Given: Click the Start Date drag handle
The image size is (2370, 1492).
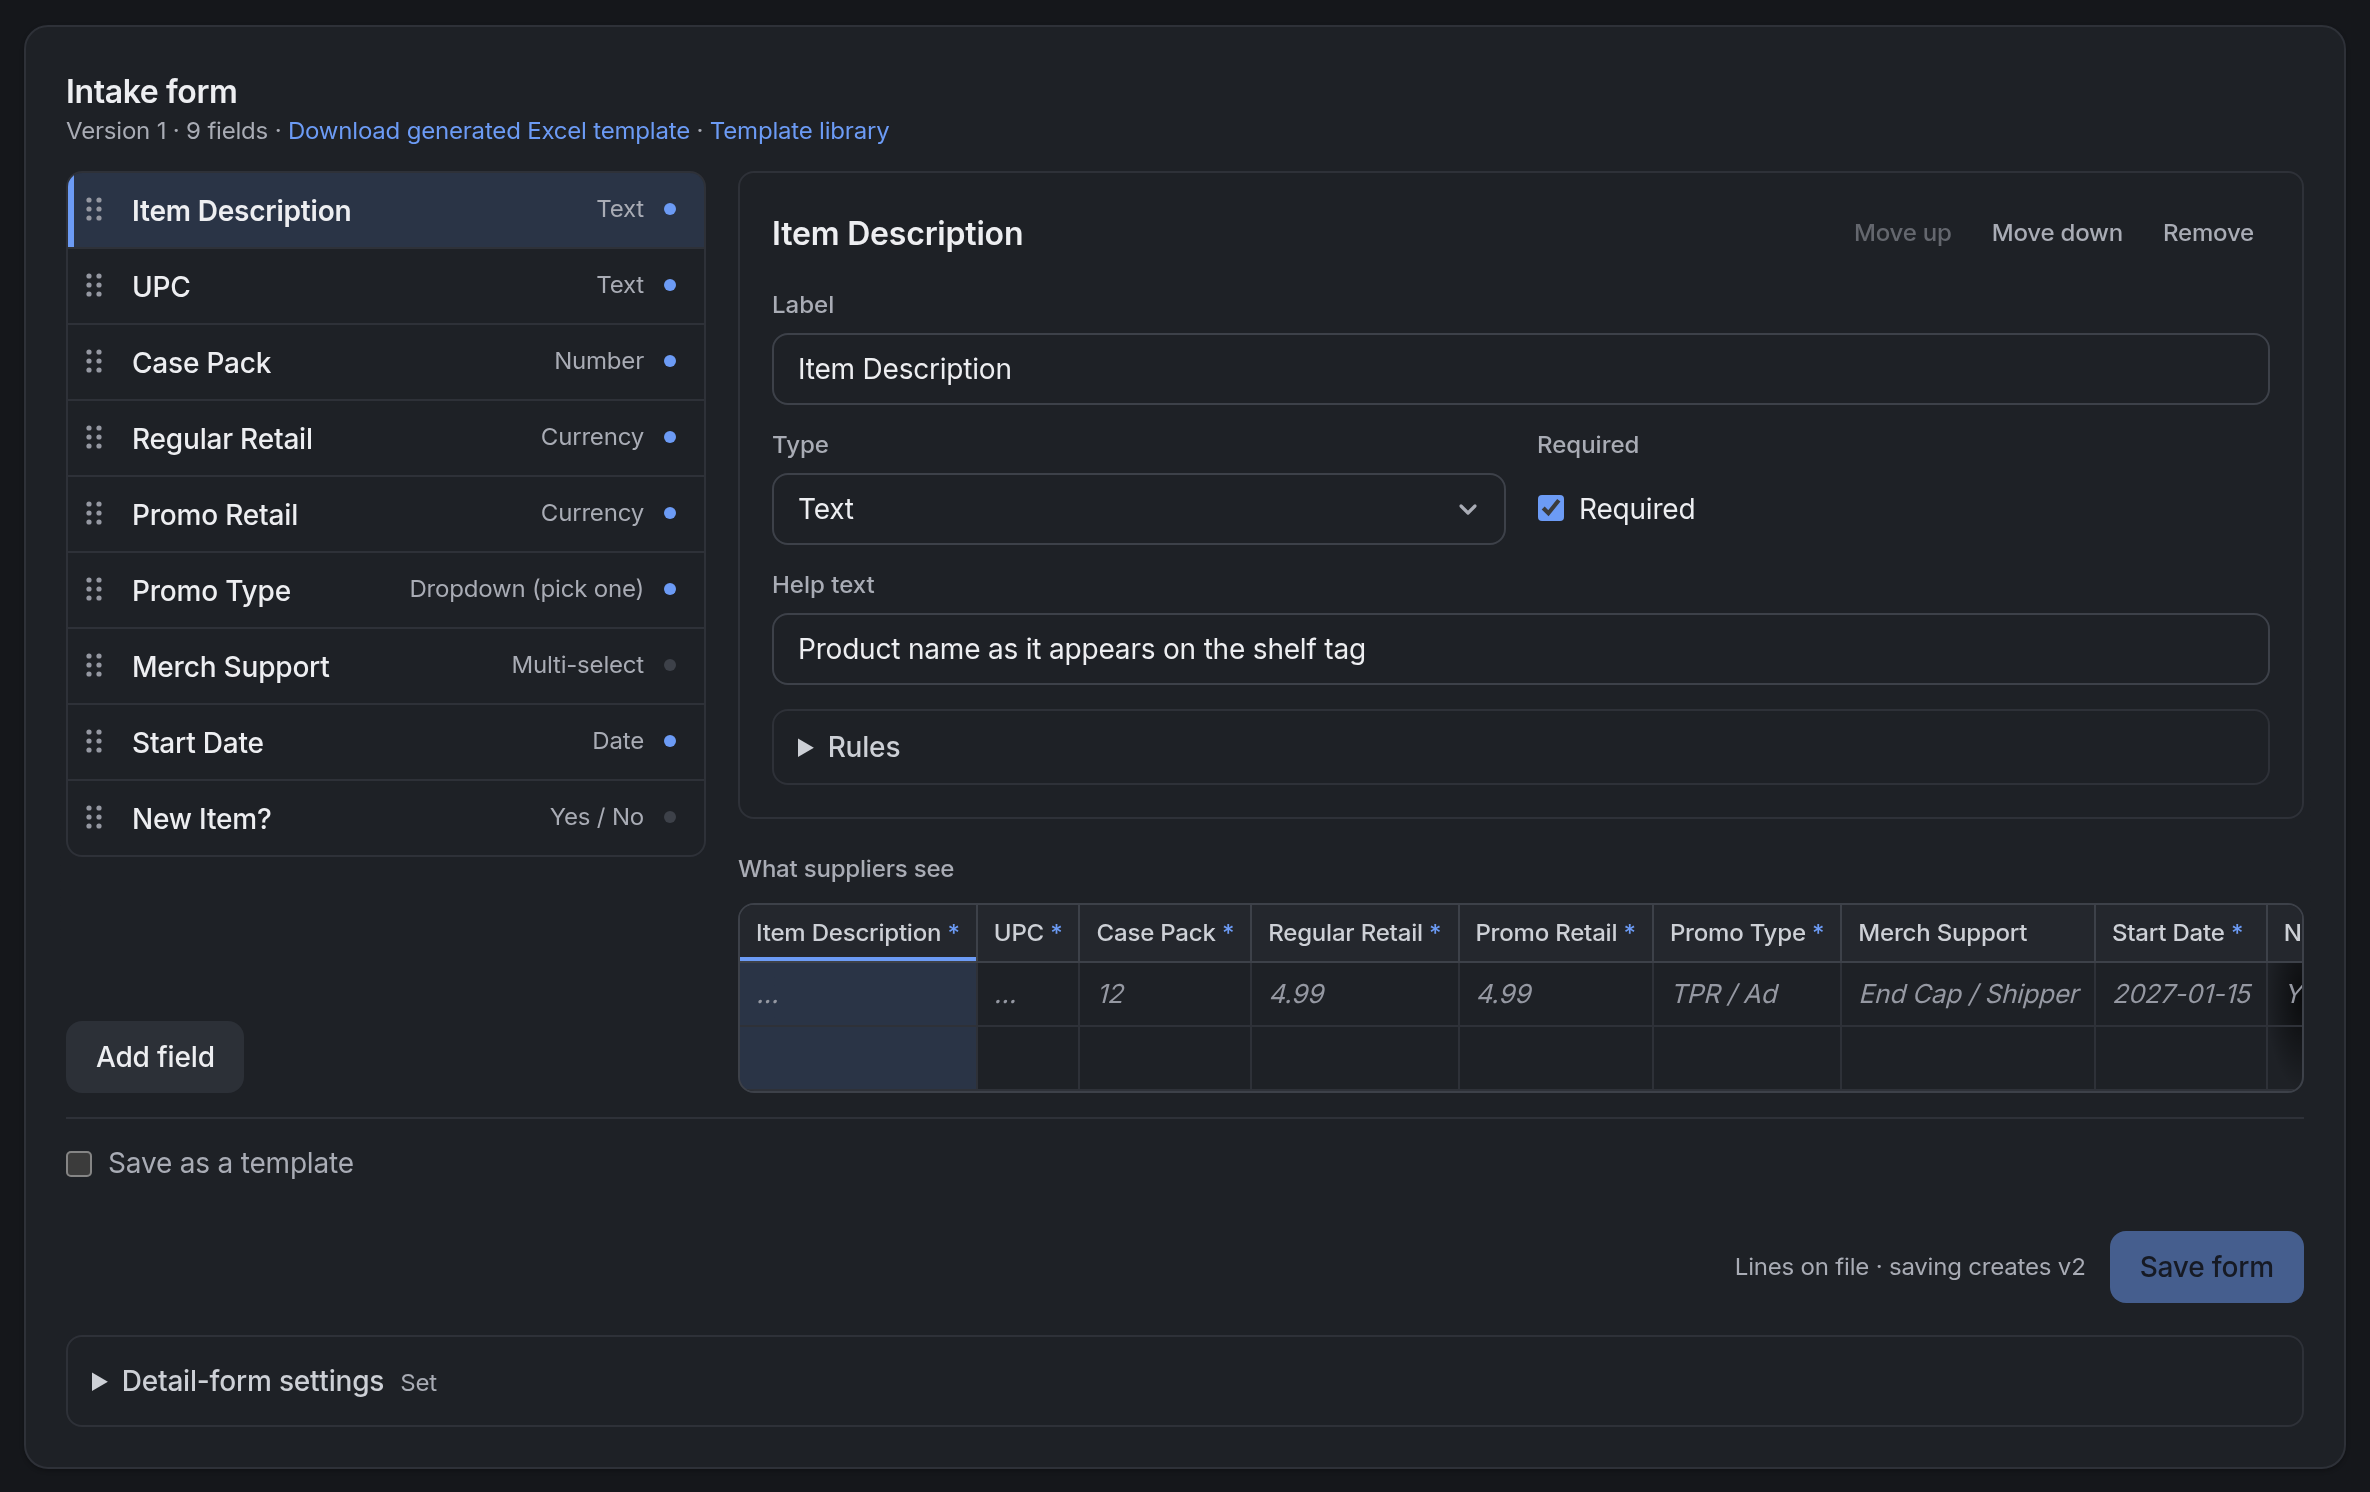Looking at the screenshot, I should [94, 741].
